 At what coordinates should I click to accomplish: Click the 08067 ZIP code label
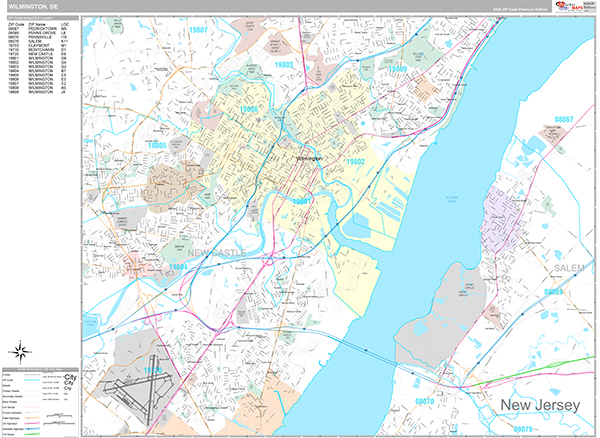click(x=563, y=119)
